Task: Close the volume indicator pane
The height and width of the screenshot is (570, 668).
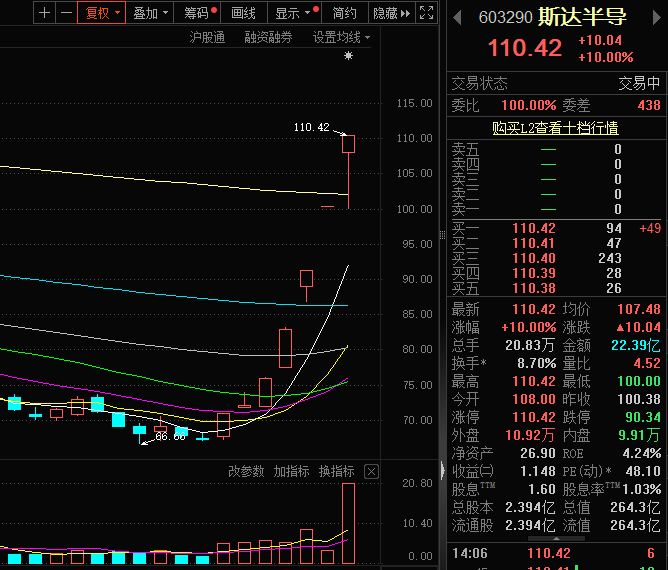Action: click(371, 472)
